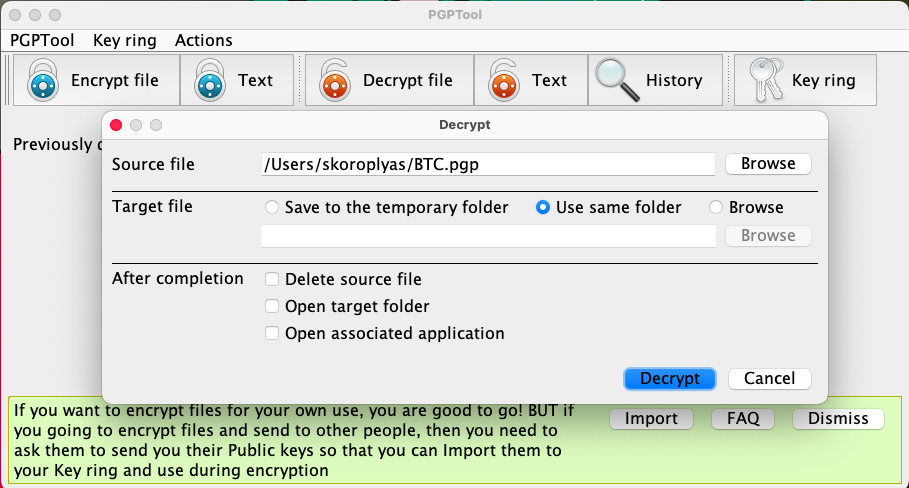This screenshot has width=909, height=488.
Task: Open Encrypt Text via blue padlock icon
Action: [211, 80]
